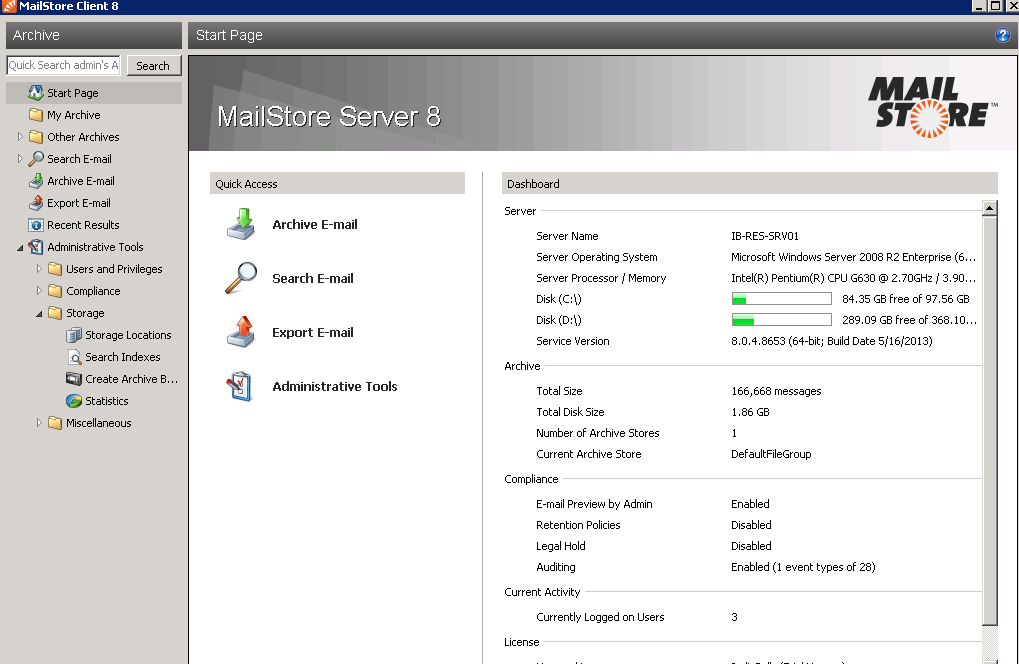Screen dimensions: 1019x664
Task: Expand the Miscellaneous tree node
Action: tap(39, 423)
